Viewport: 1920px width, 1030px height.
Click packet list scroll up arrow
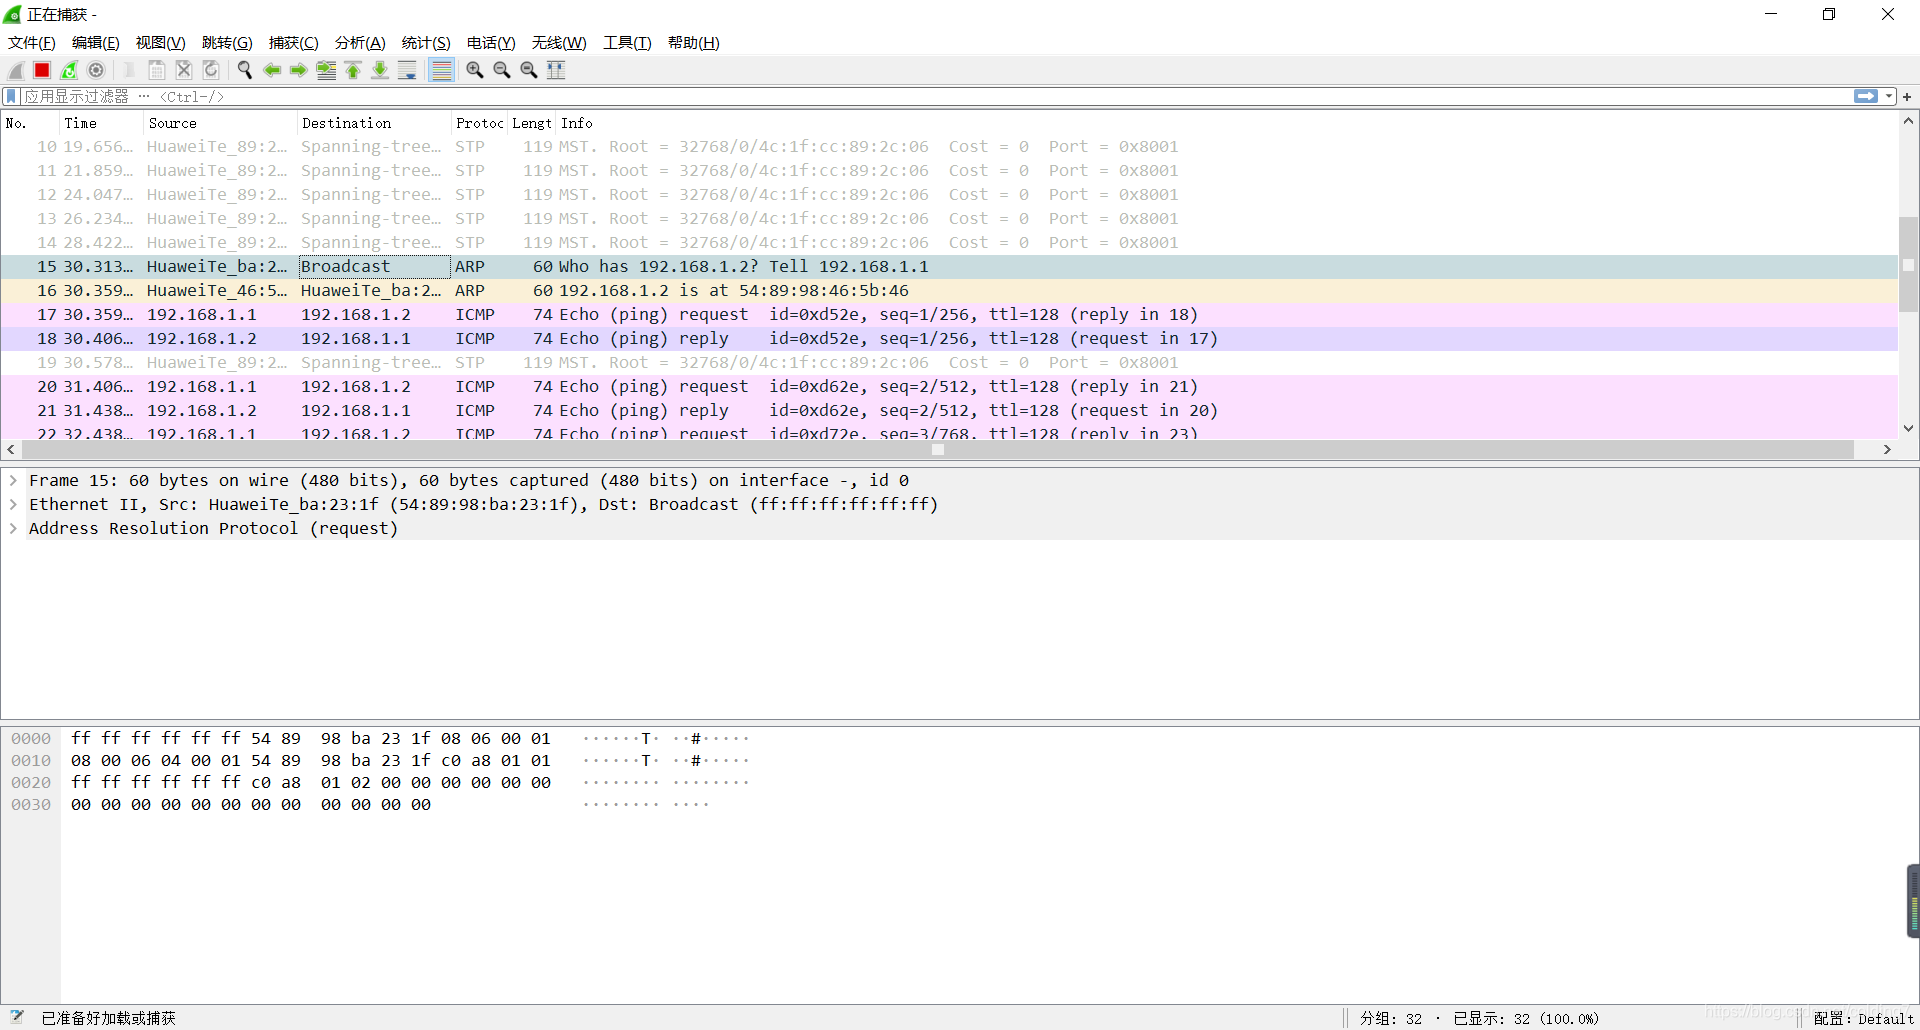click(x=1908, y=121)
